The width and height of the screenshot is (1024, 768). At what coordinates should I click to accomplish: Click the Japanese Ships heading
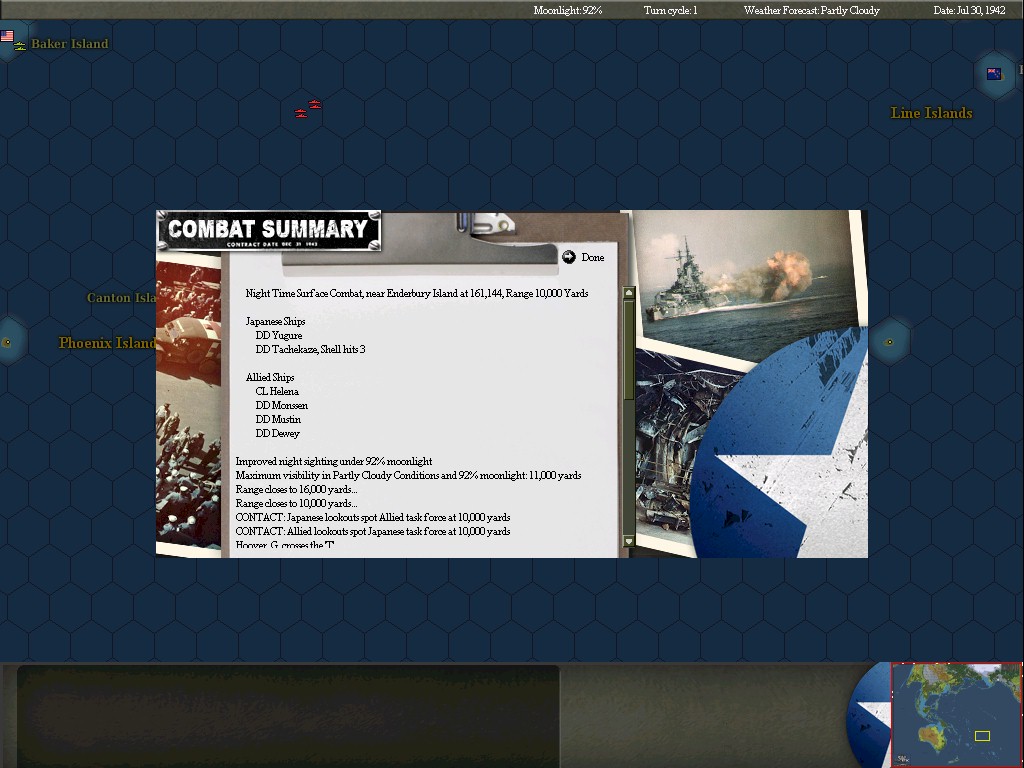276,321
